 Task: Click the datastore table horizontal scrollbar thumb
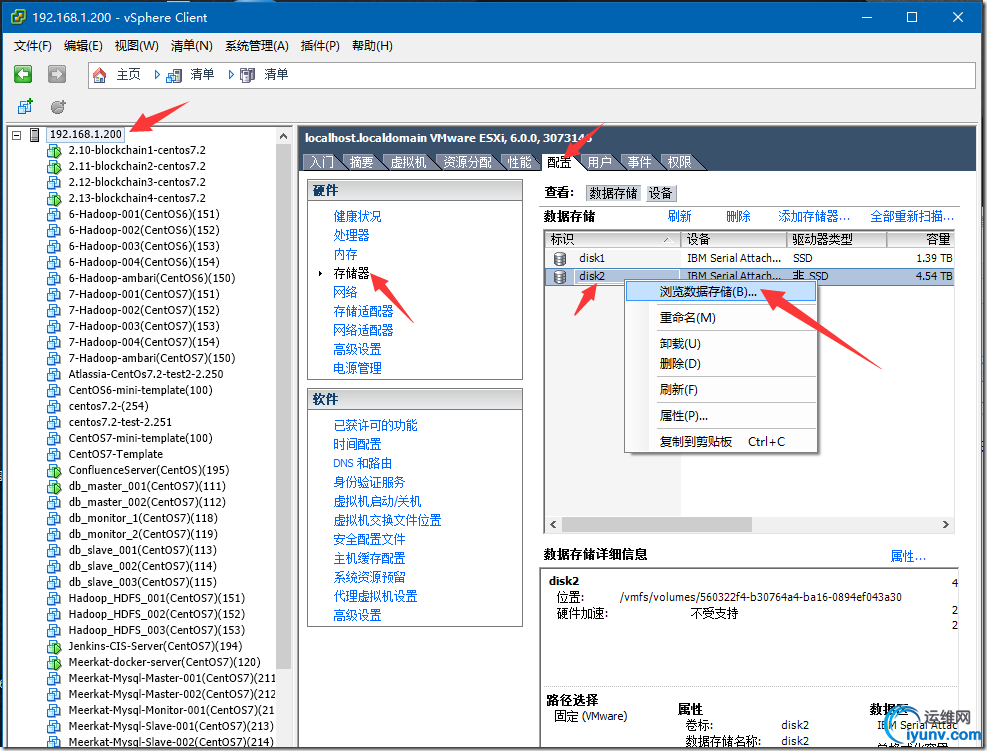click(657, 524)
